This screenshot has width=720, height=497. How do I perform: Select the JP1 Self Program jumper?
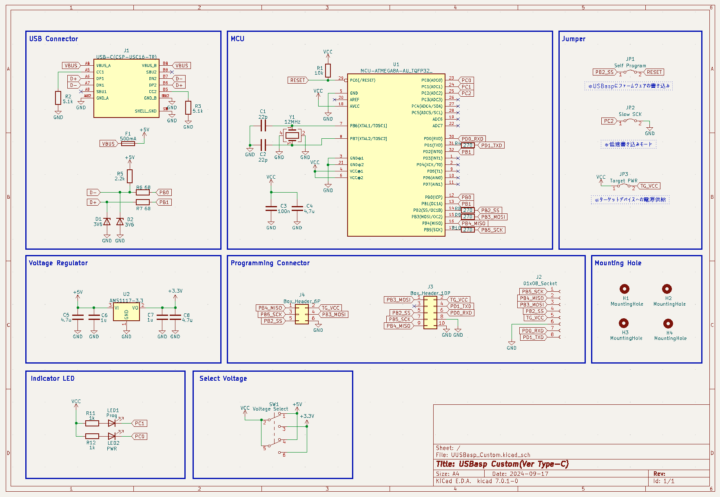(x=630, y=72)
